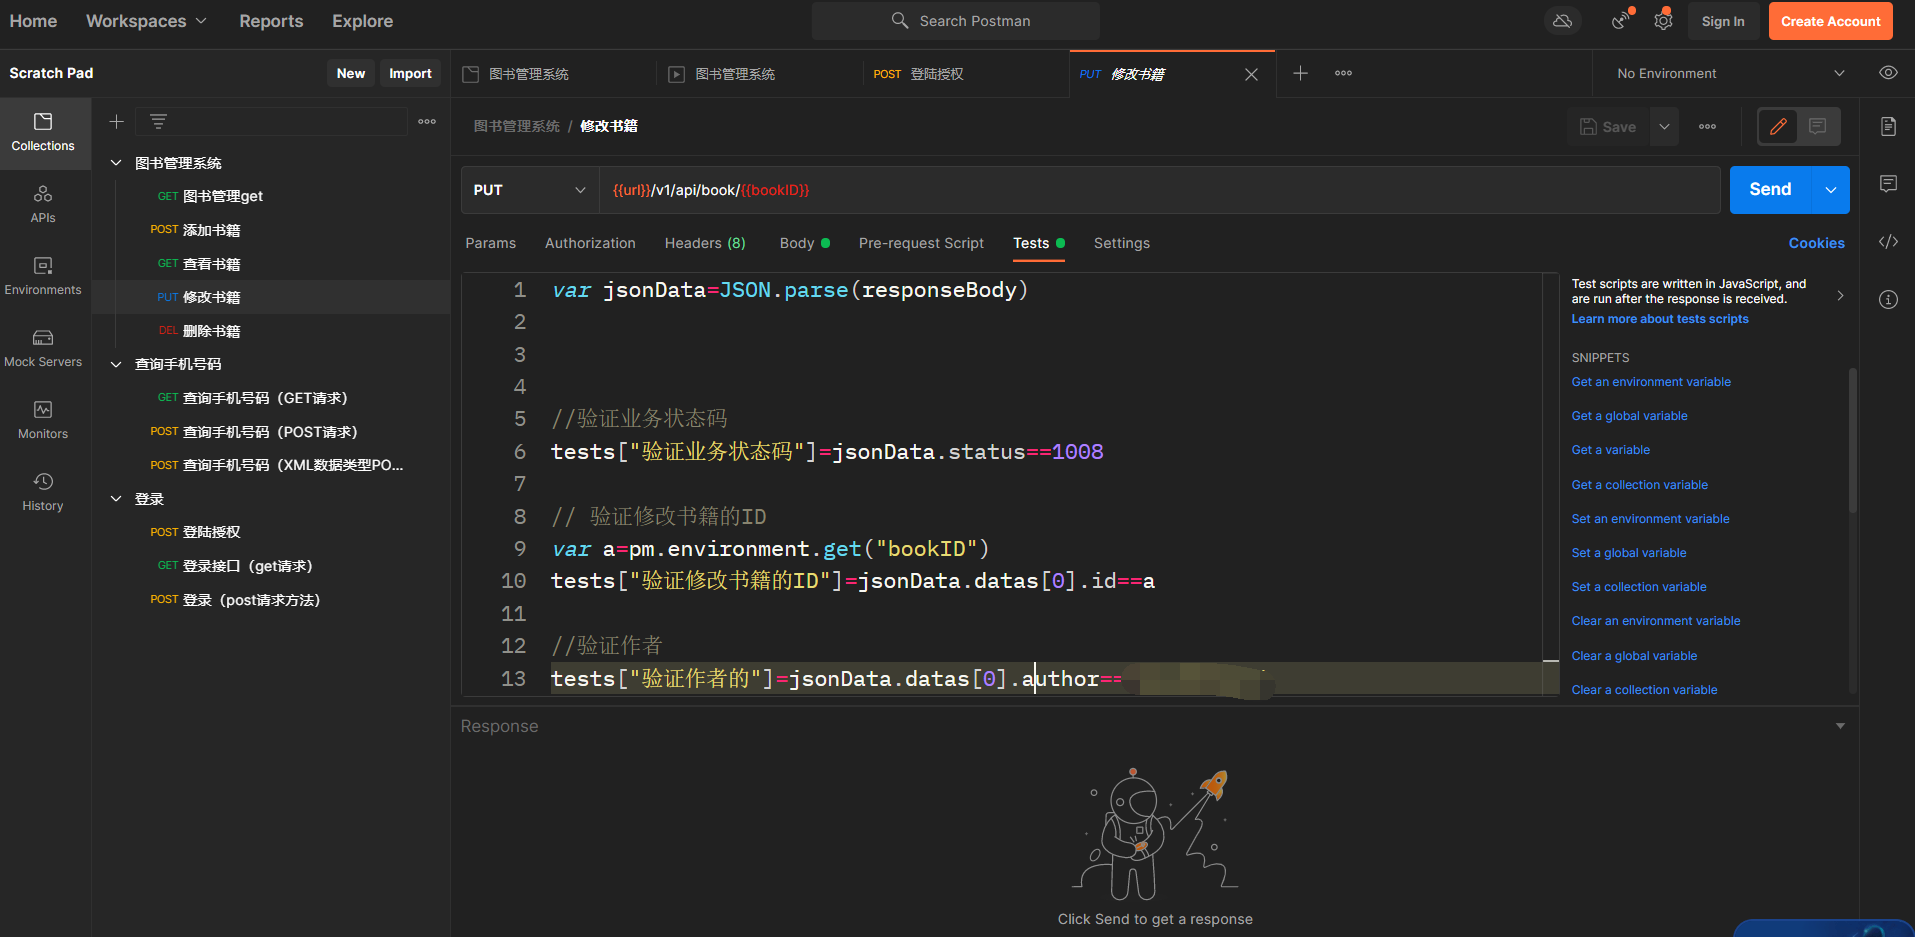This screenshot has width=1915, height=937.
Task: Open the satellite capture requests icon
Action: 1621,21
